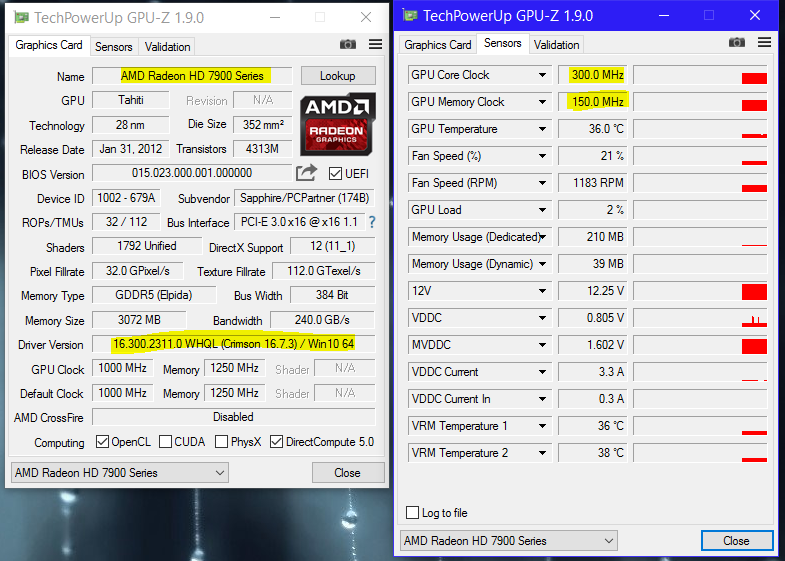Click the camera icon in Sensors window
Screen dimensions: 785x561
[737, 43]
